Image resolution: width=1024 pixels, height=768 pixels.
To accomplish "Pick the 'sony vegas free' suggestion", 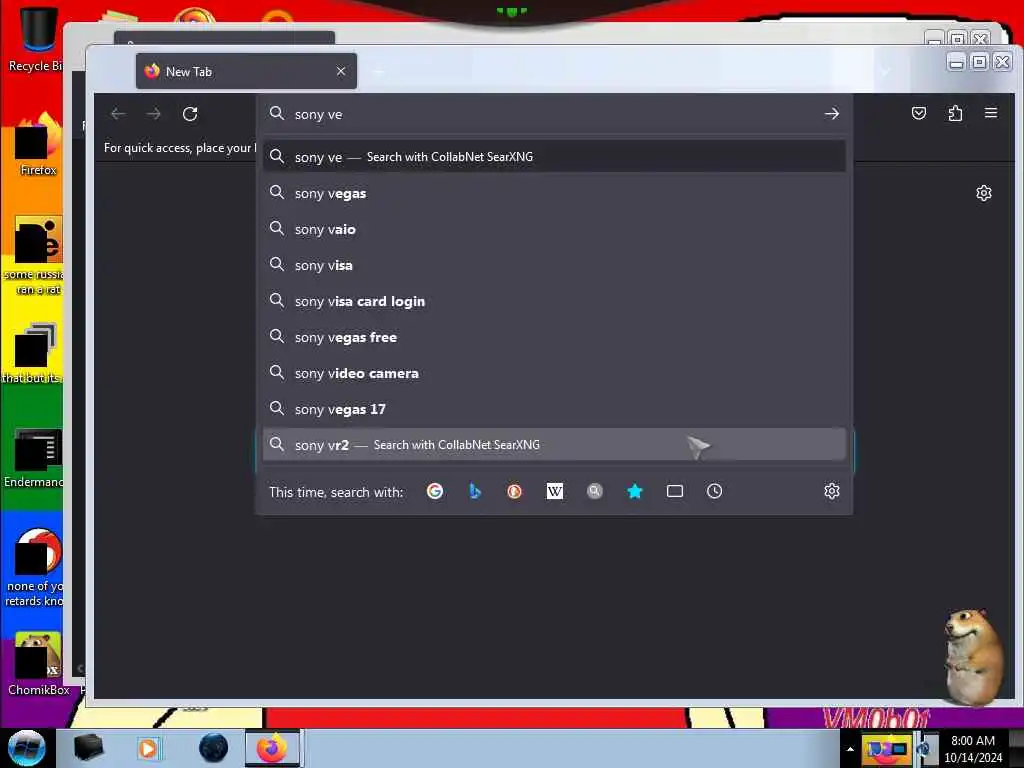I will pyautogui.click(x=554, y=337).
